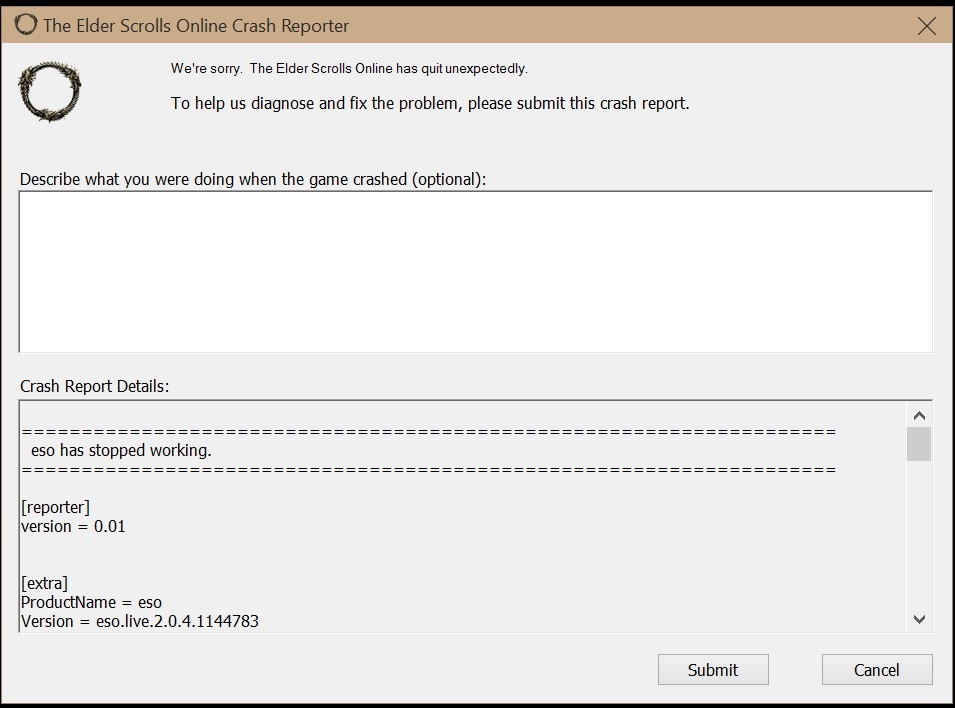Click the empty scrollbar track below the thumb
This screenshot has height=708, width=955.
tap(919, 534)
